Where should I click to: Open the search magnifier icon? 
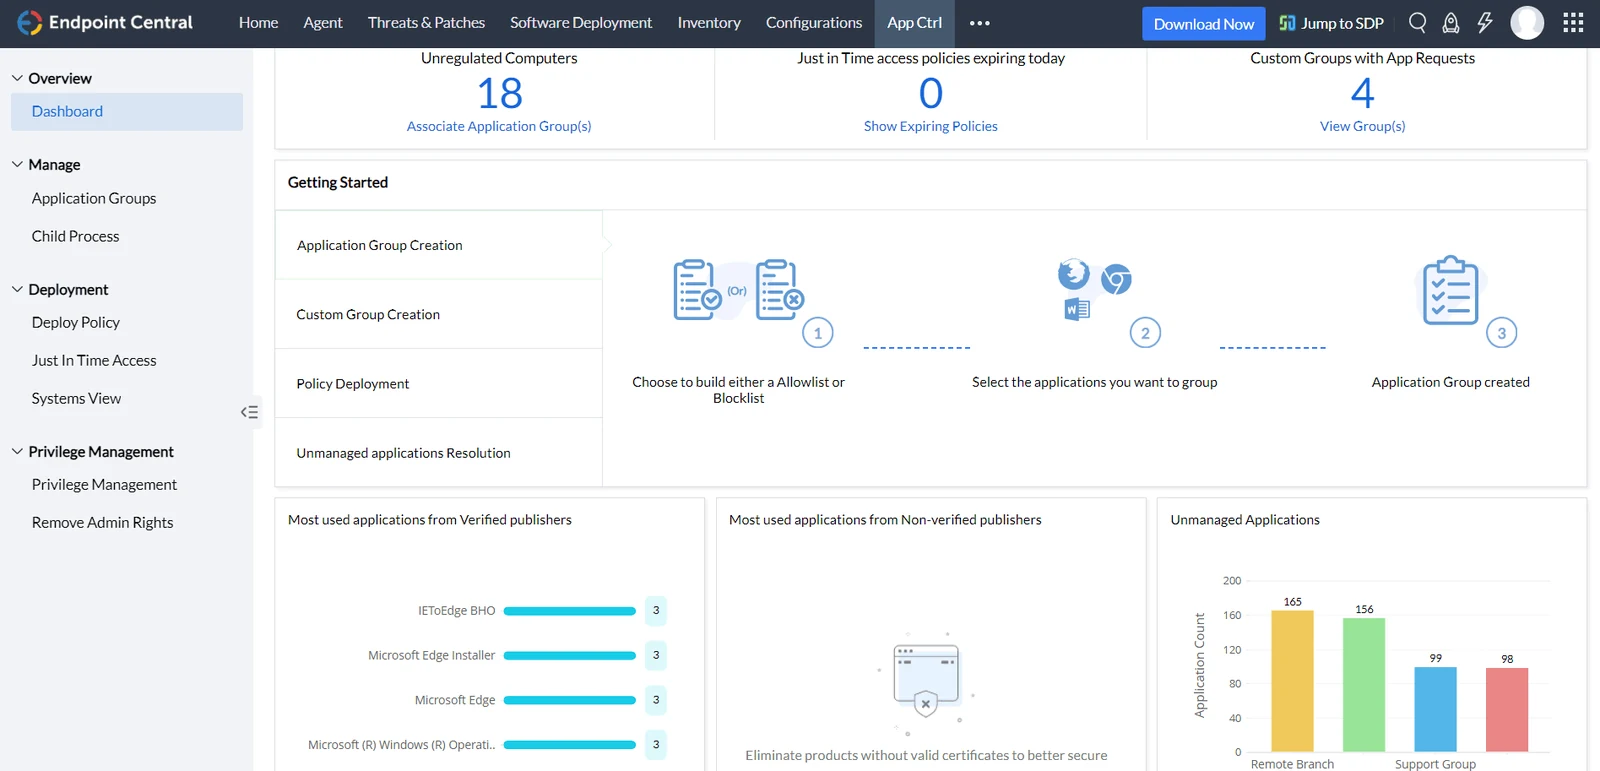(x=1417, y=22)
